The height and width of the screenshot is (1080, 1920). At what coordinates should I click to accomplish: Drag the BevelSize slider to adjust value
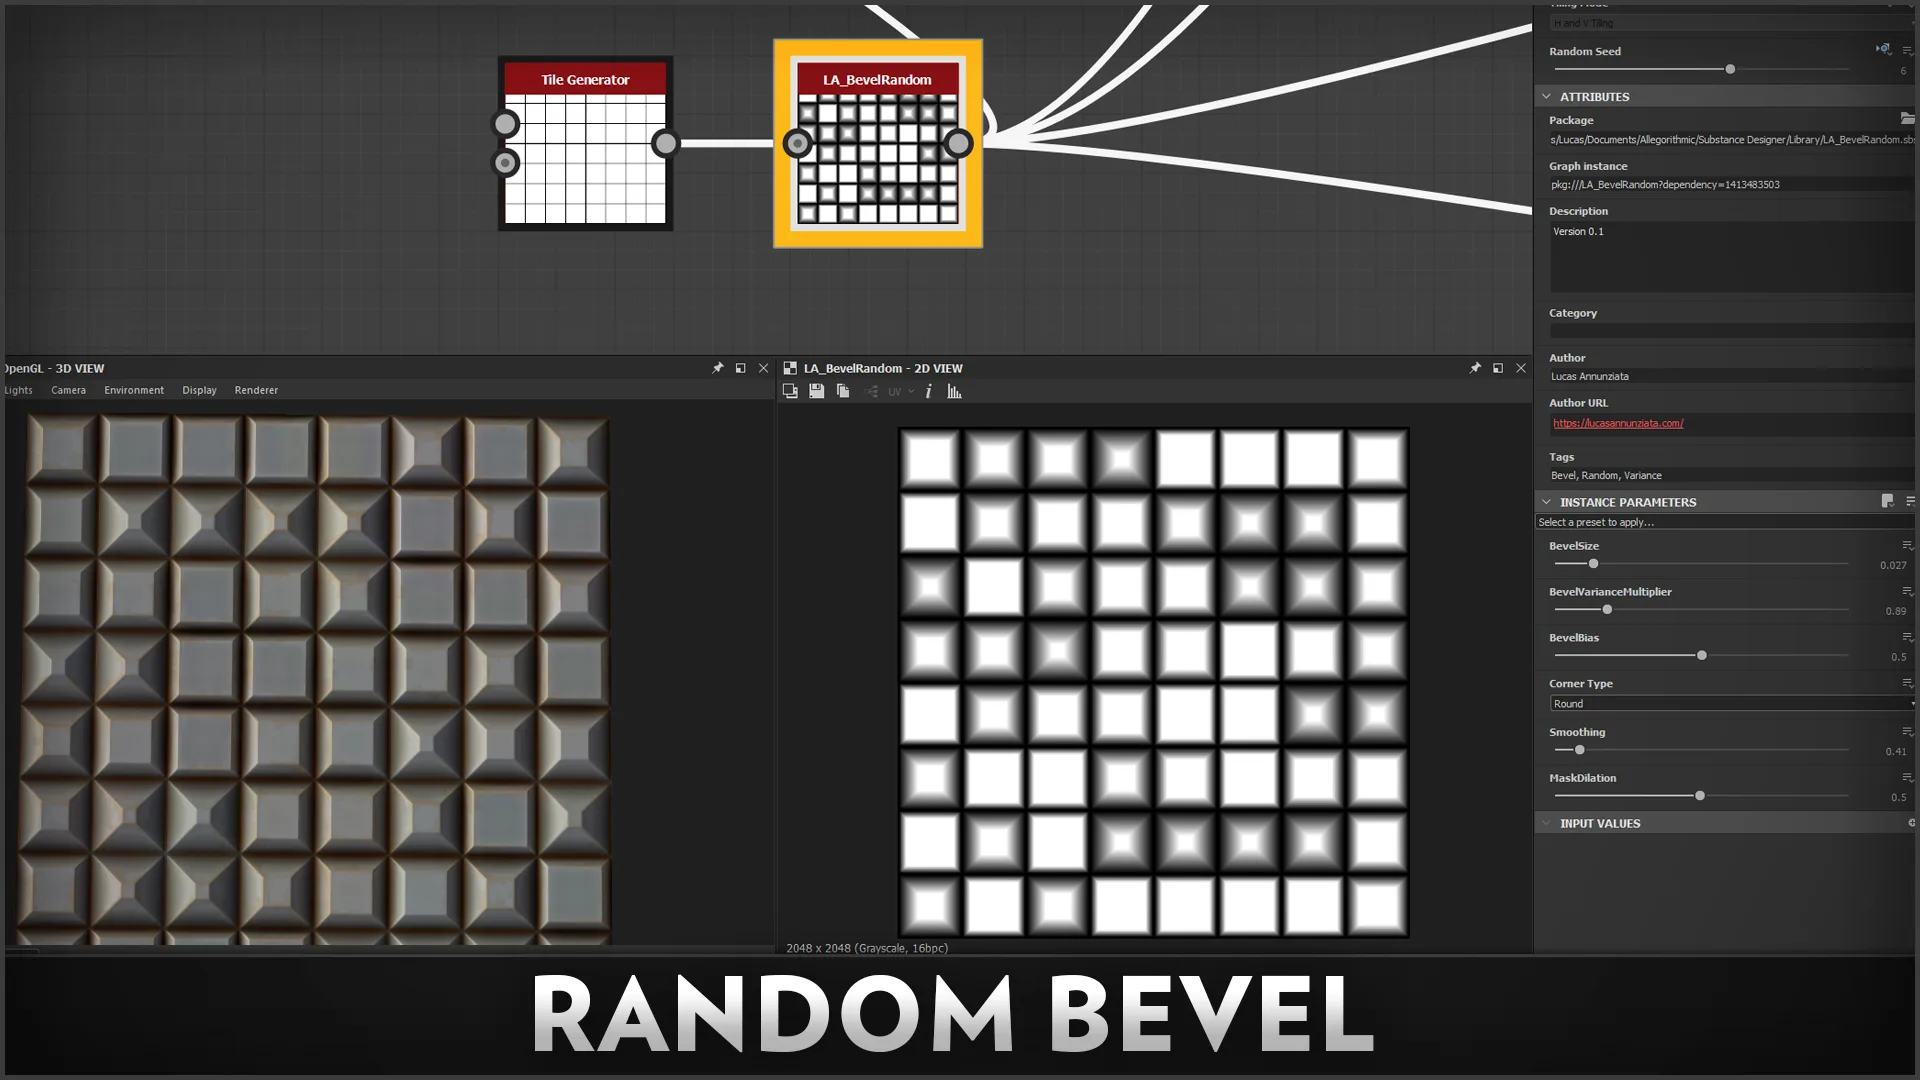pyautogui.click(x=1593, y=563)
